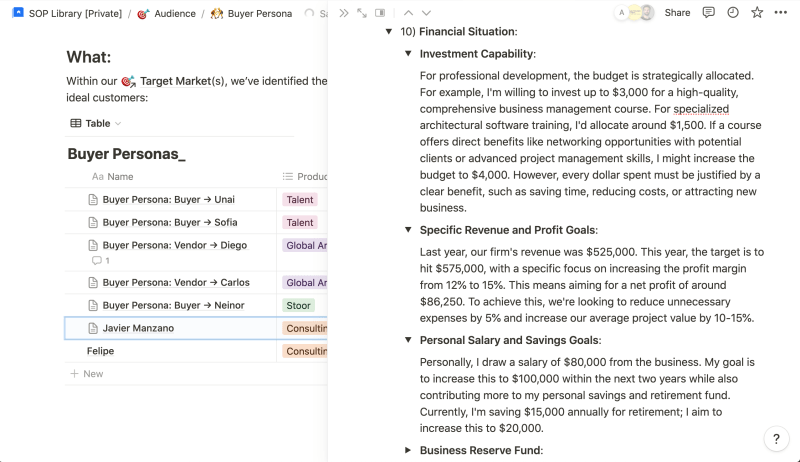Collapse Specific Revenue and Profit Goals toggle
This screenshot has width=800, height=462.
[408, 230]
